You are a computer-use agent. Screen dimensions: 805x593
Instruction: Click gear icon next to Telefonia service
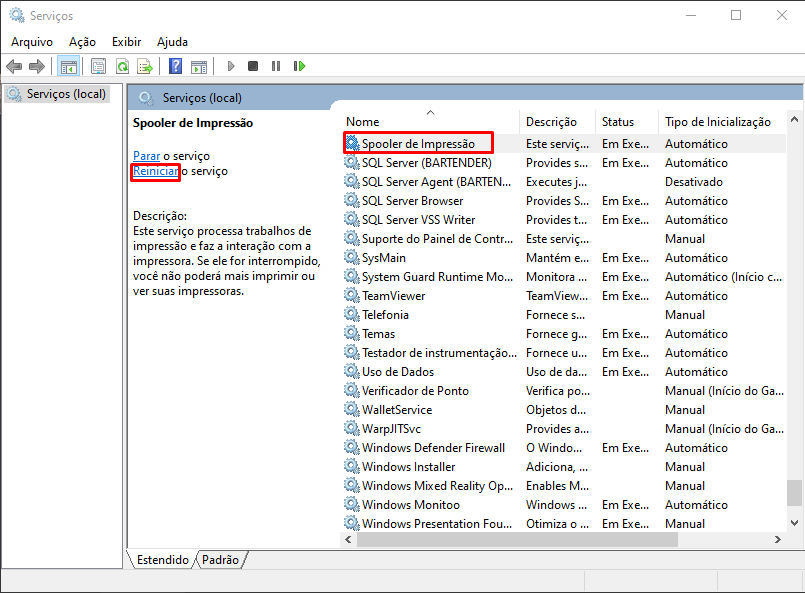[352, 315]
